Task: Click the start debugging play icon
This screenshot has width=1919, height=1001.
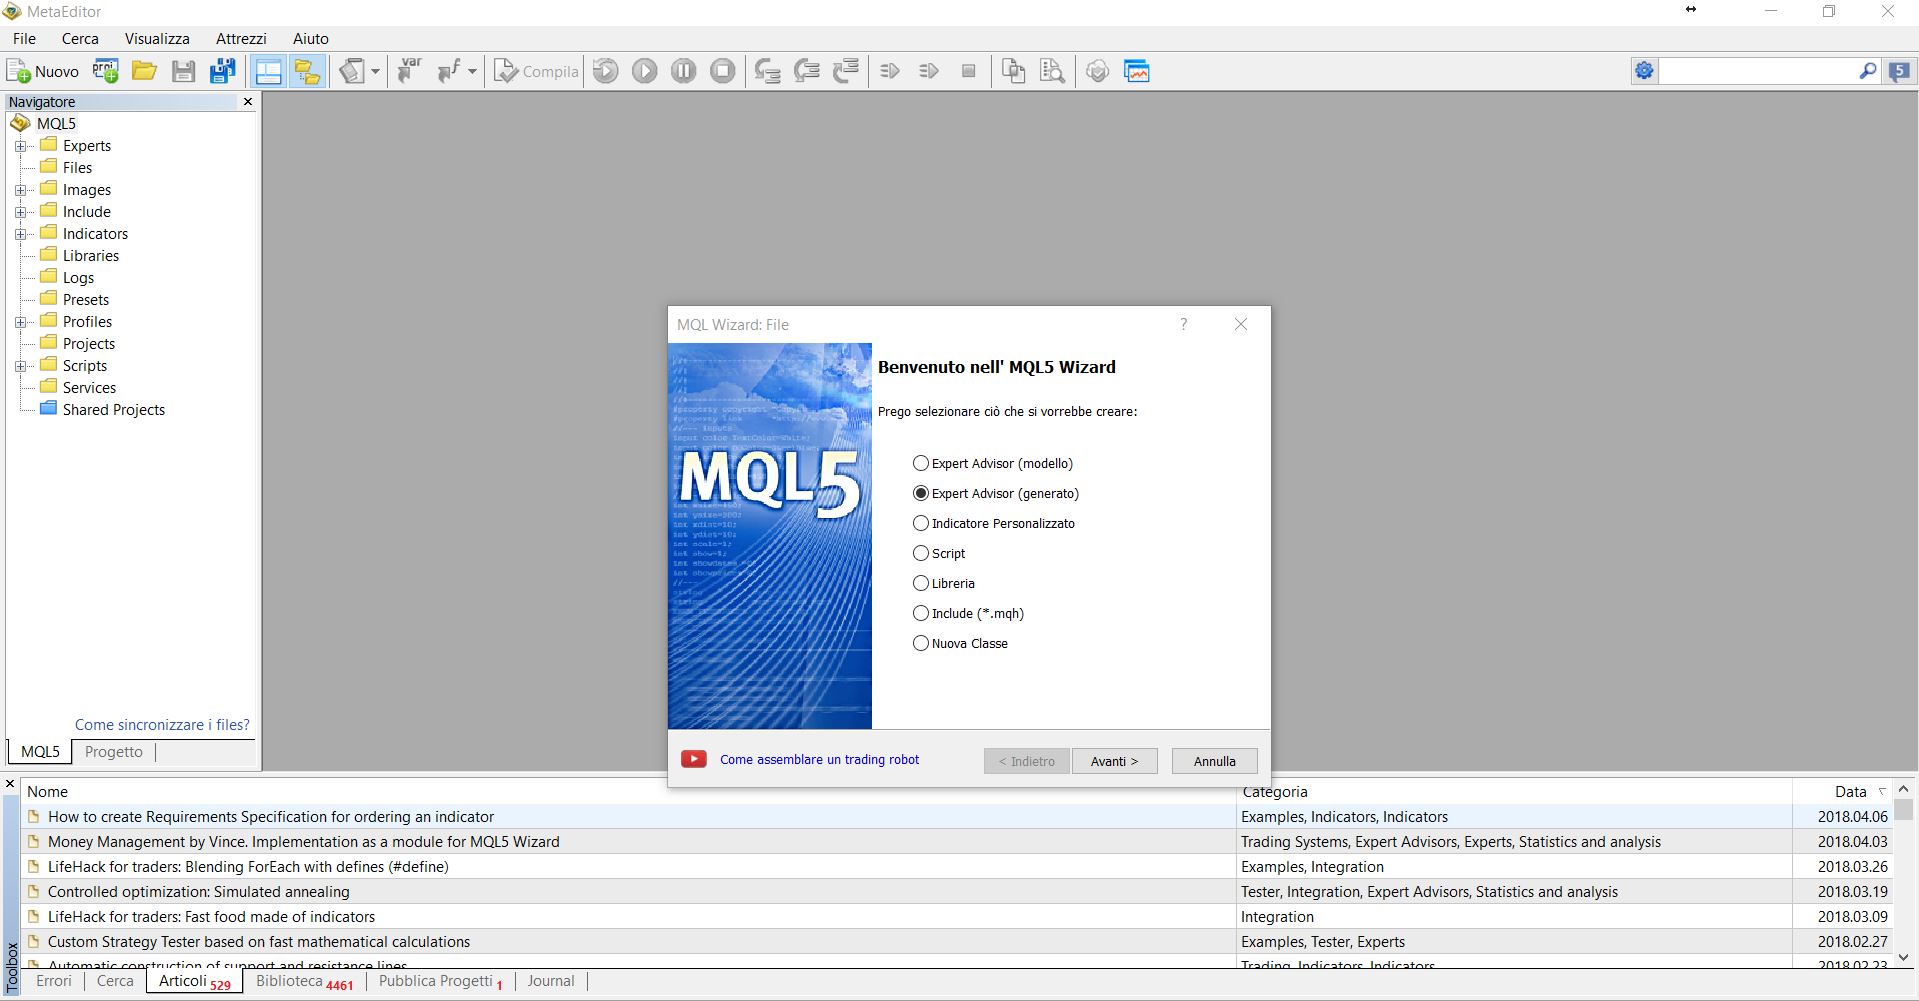Action: point(645,71)
